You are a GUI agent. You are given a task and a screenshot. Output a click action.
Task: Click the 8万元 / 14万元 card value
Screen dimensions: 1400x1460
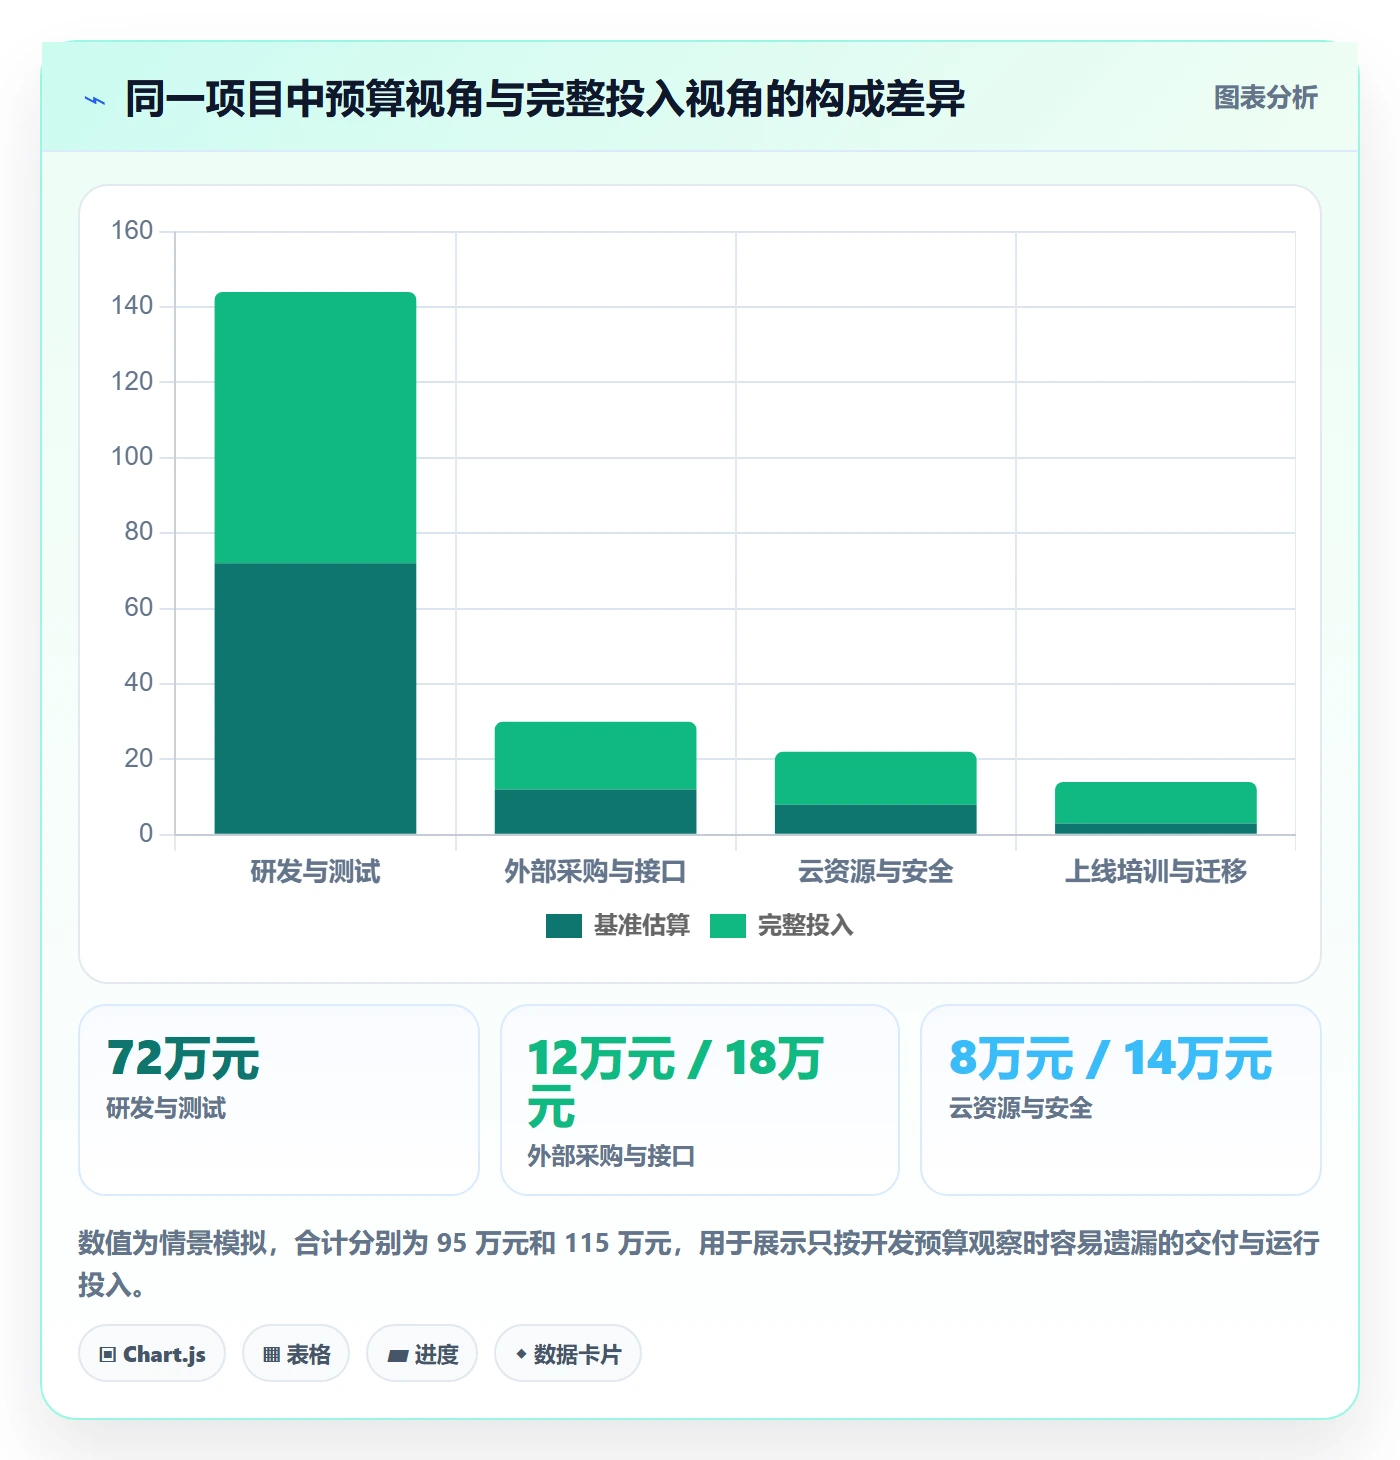pos(1111,1059)
